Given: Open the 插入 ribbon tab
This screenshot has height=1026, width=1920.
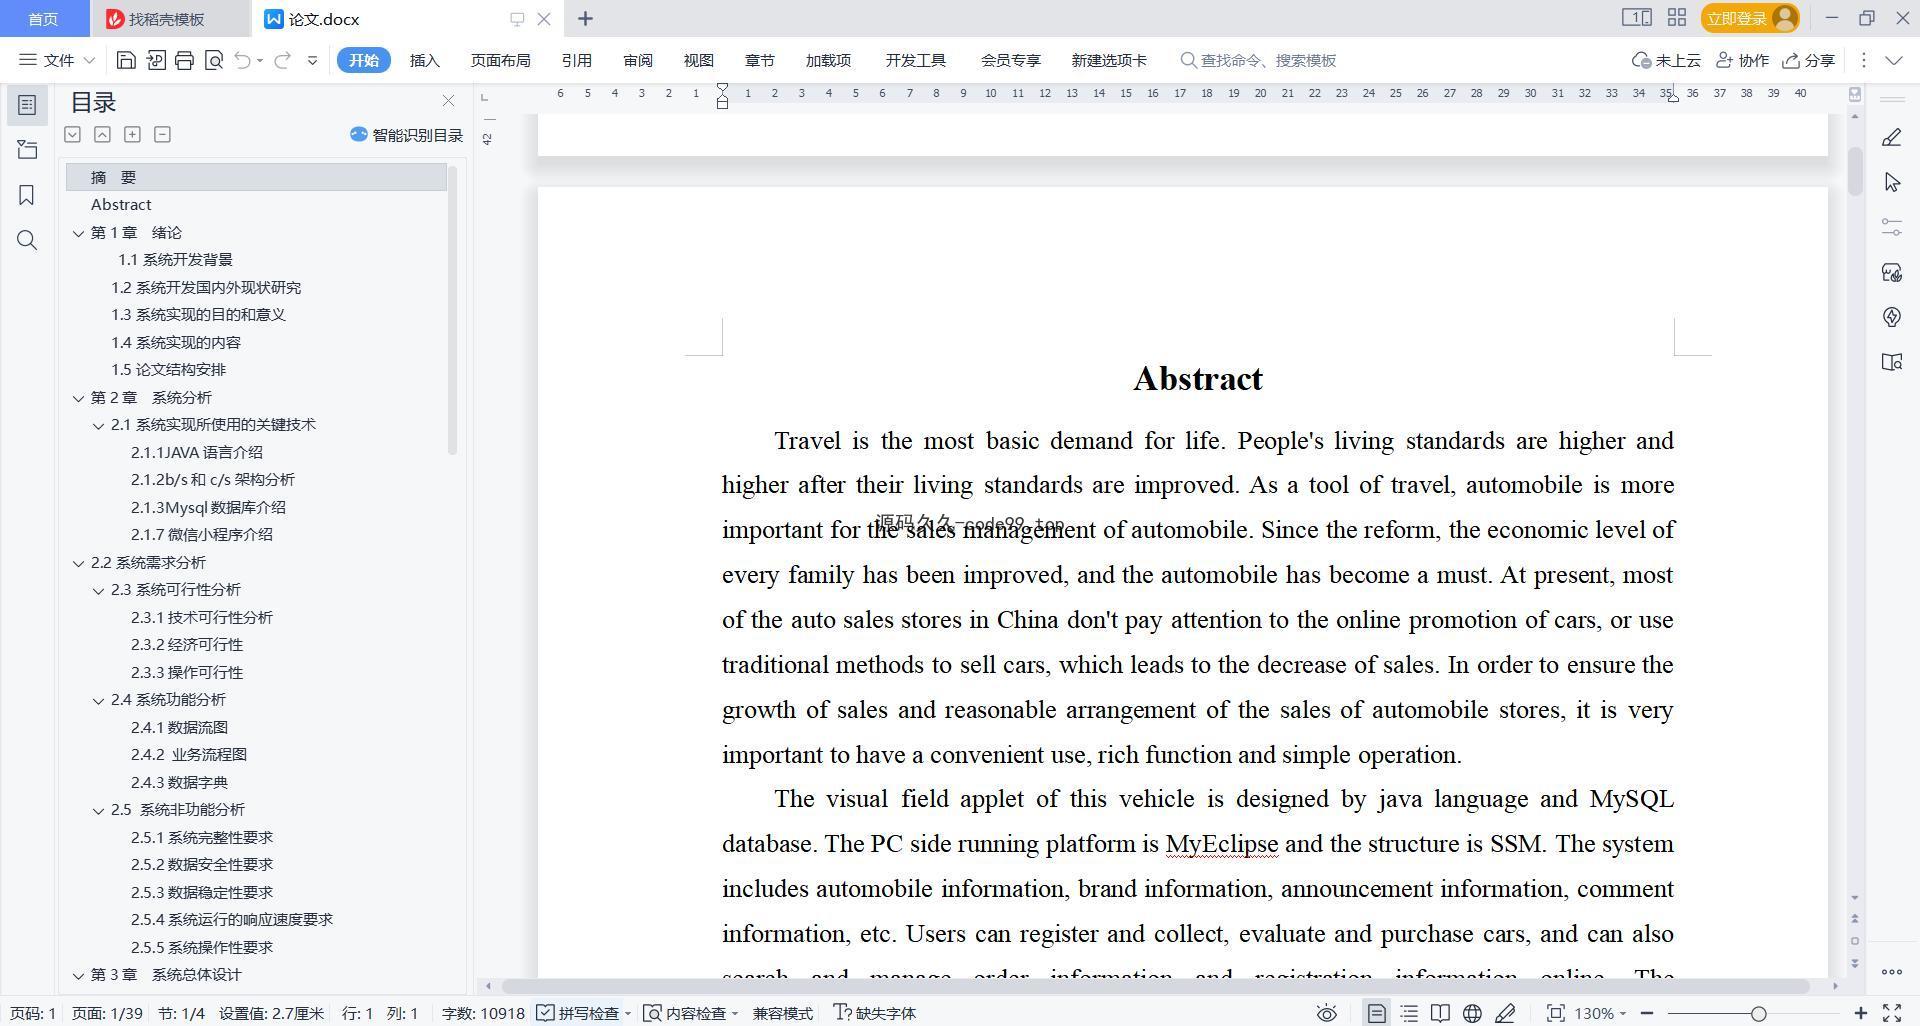Looking at the screenshot, I should tap(425, 60).
